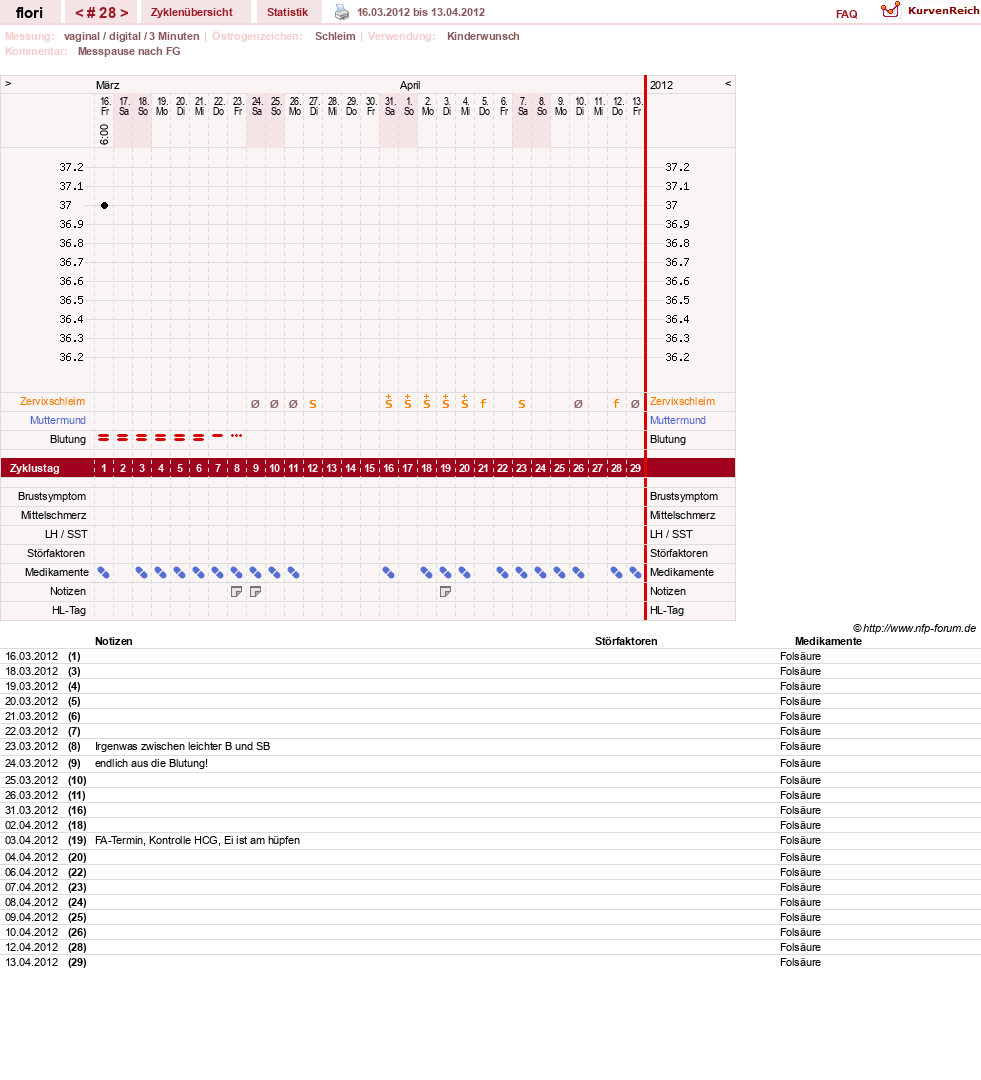Screen dimensions: 981x1080
Task: Follow the http://www.nfp-forum.de link
Action: tap(919, 628)
